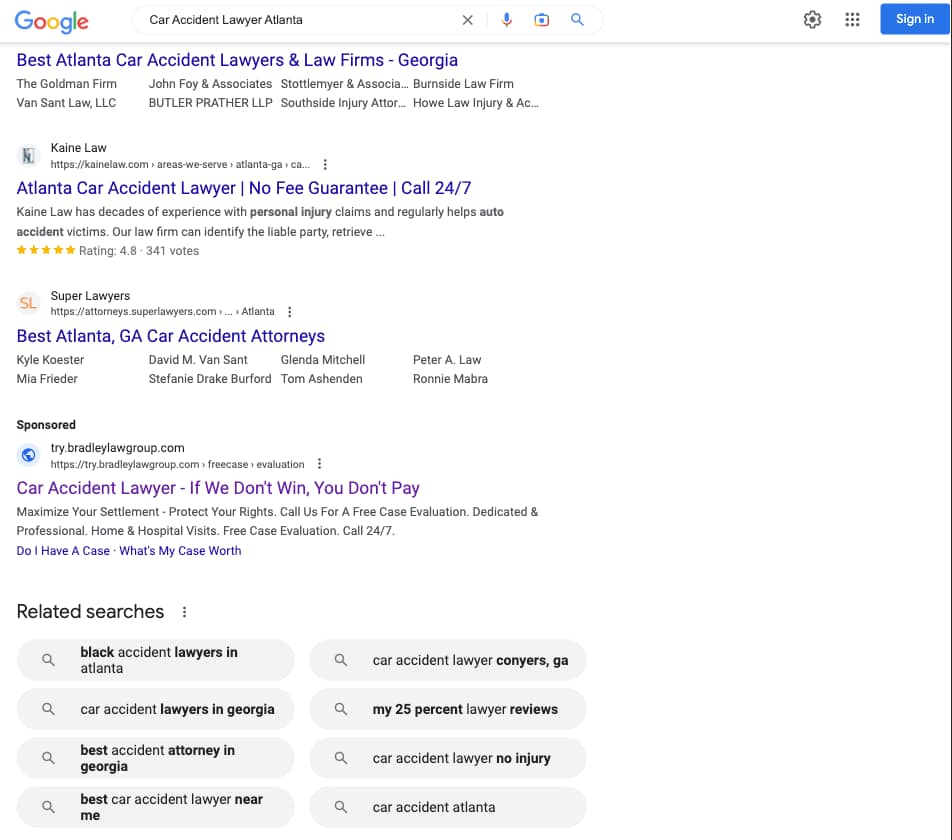Click Peter A. Law name
The height and width of the screenshot is (840, 952).
coord(447,360)
